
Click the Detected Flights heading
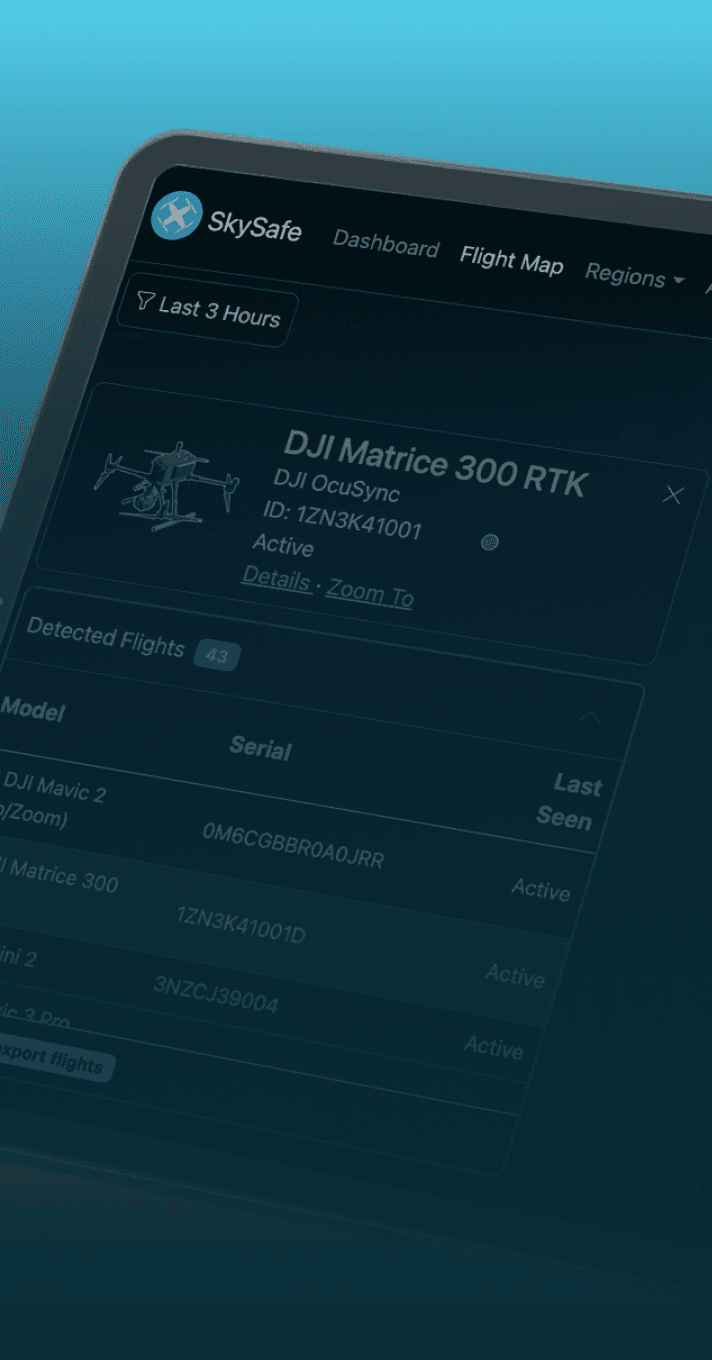click(x=105, y=636)
